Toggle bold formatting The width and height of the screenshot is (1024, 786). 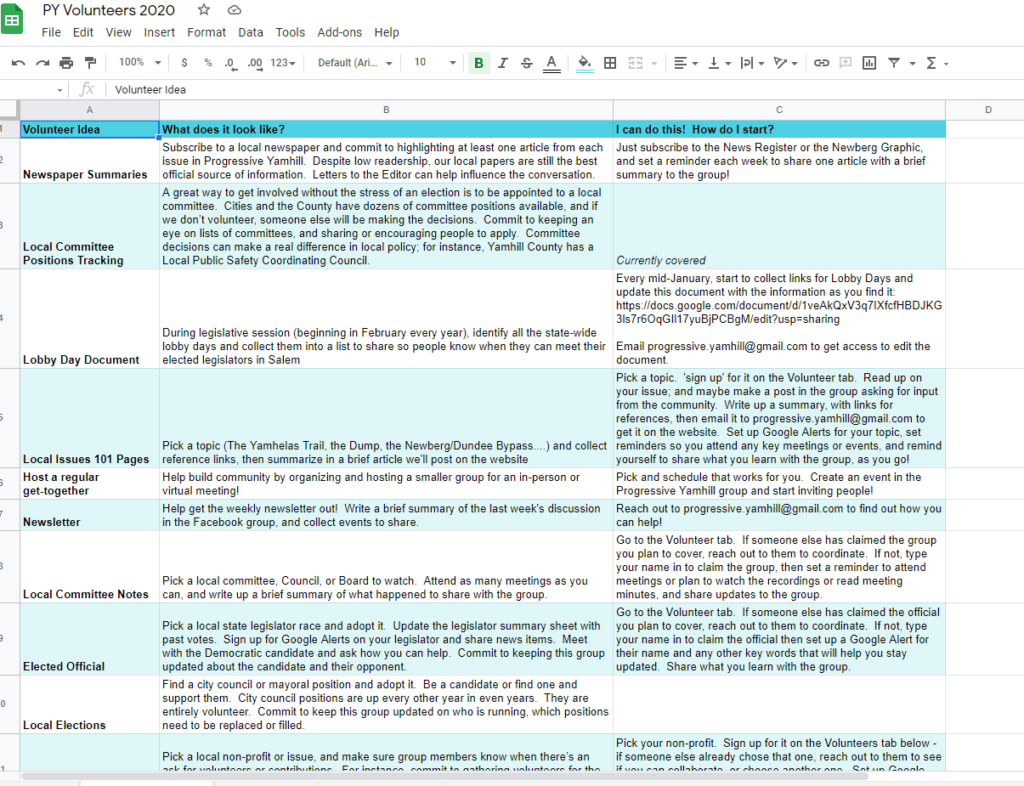tap(478, 63)
